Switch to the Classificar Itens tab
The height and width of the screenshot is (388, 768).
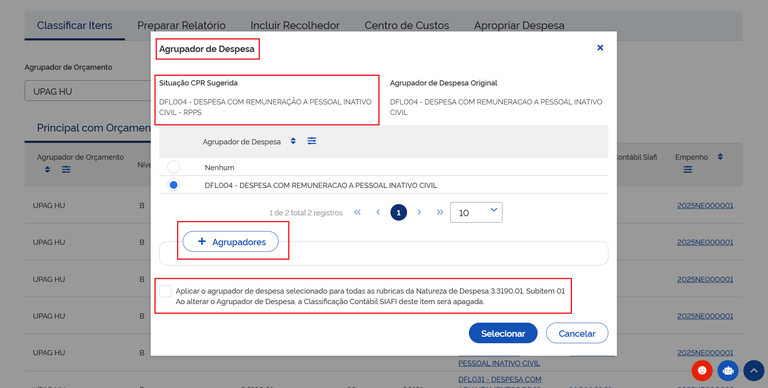click(x=74, y=25)
